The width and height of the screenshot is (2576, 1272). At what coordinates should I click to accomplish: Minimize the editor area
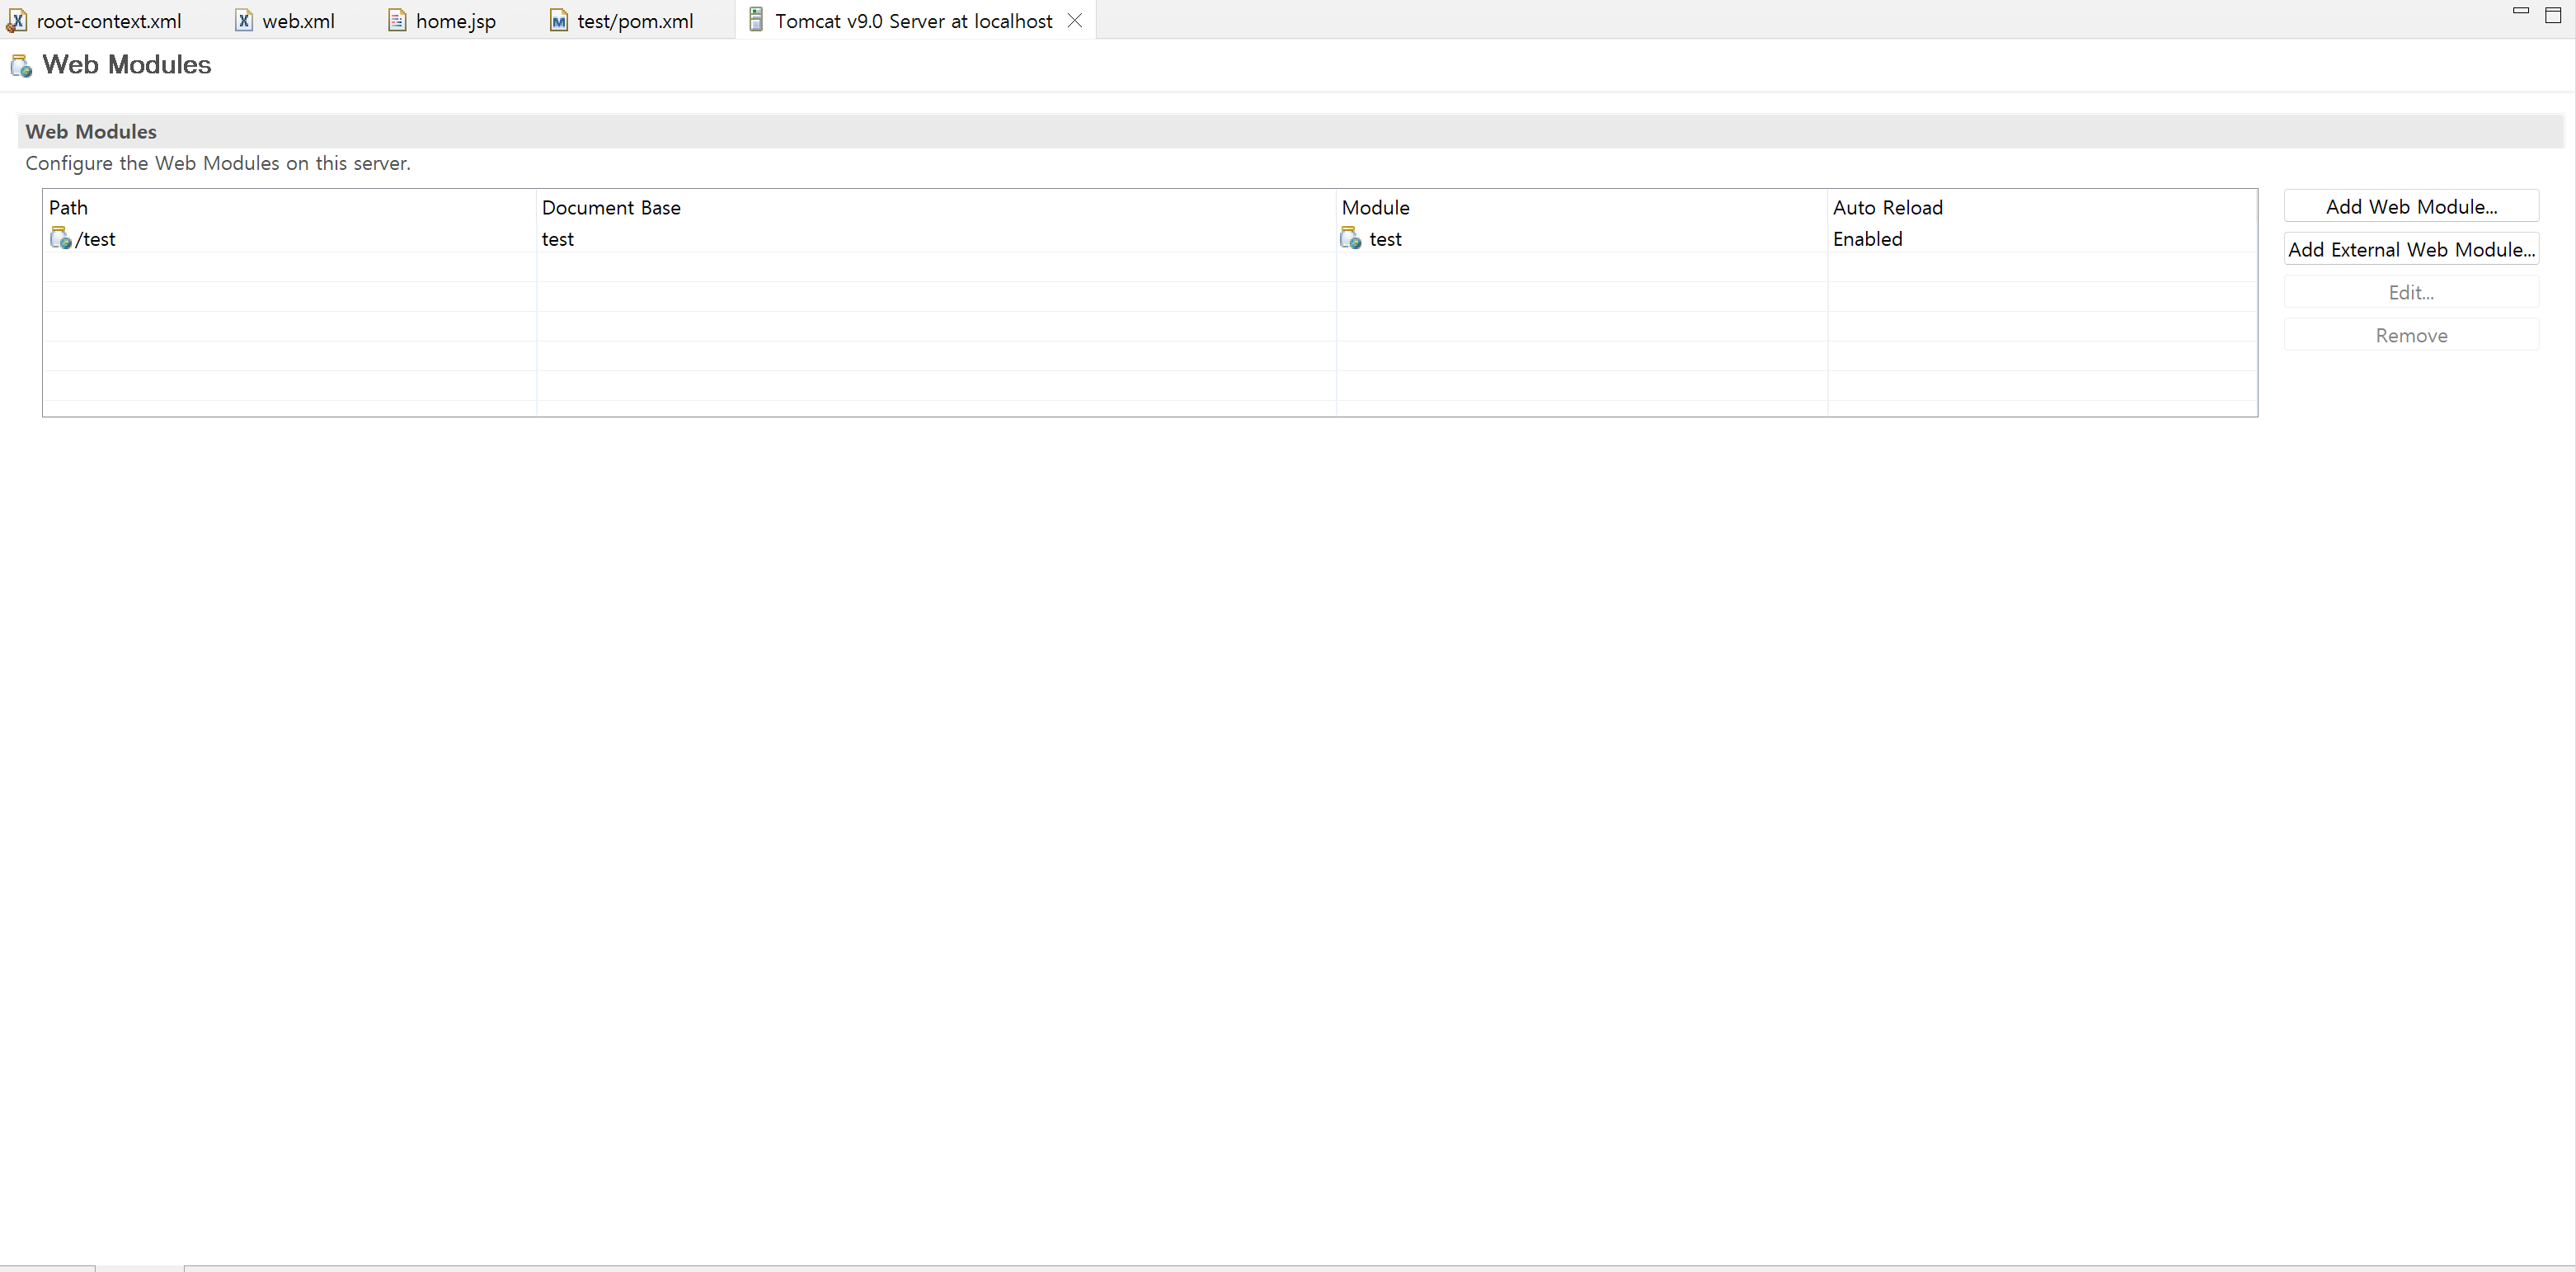(x=2521, y=11)
